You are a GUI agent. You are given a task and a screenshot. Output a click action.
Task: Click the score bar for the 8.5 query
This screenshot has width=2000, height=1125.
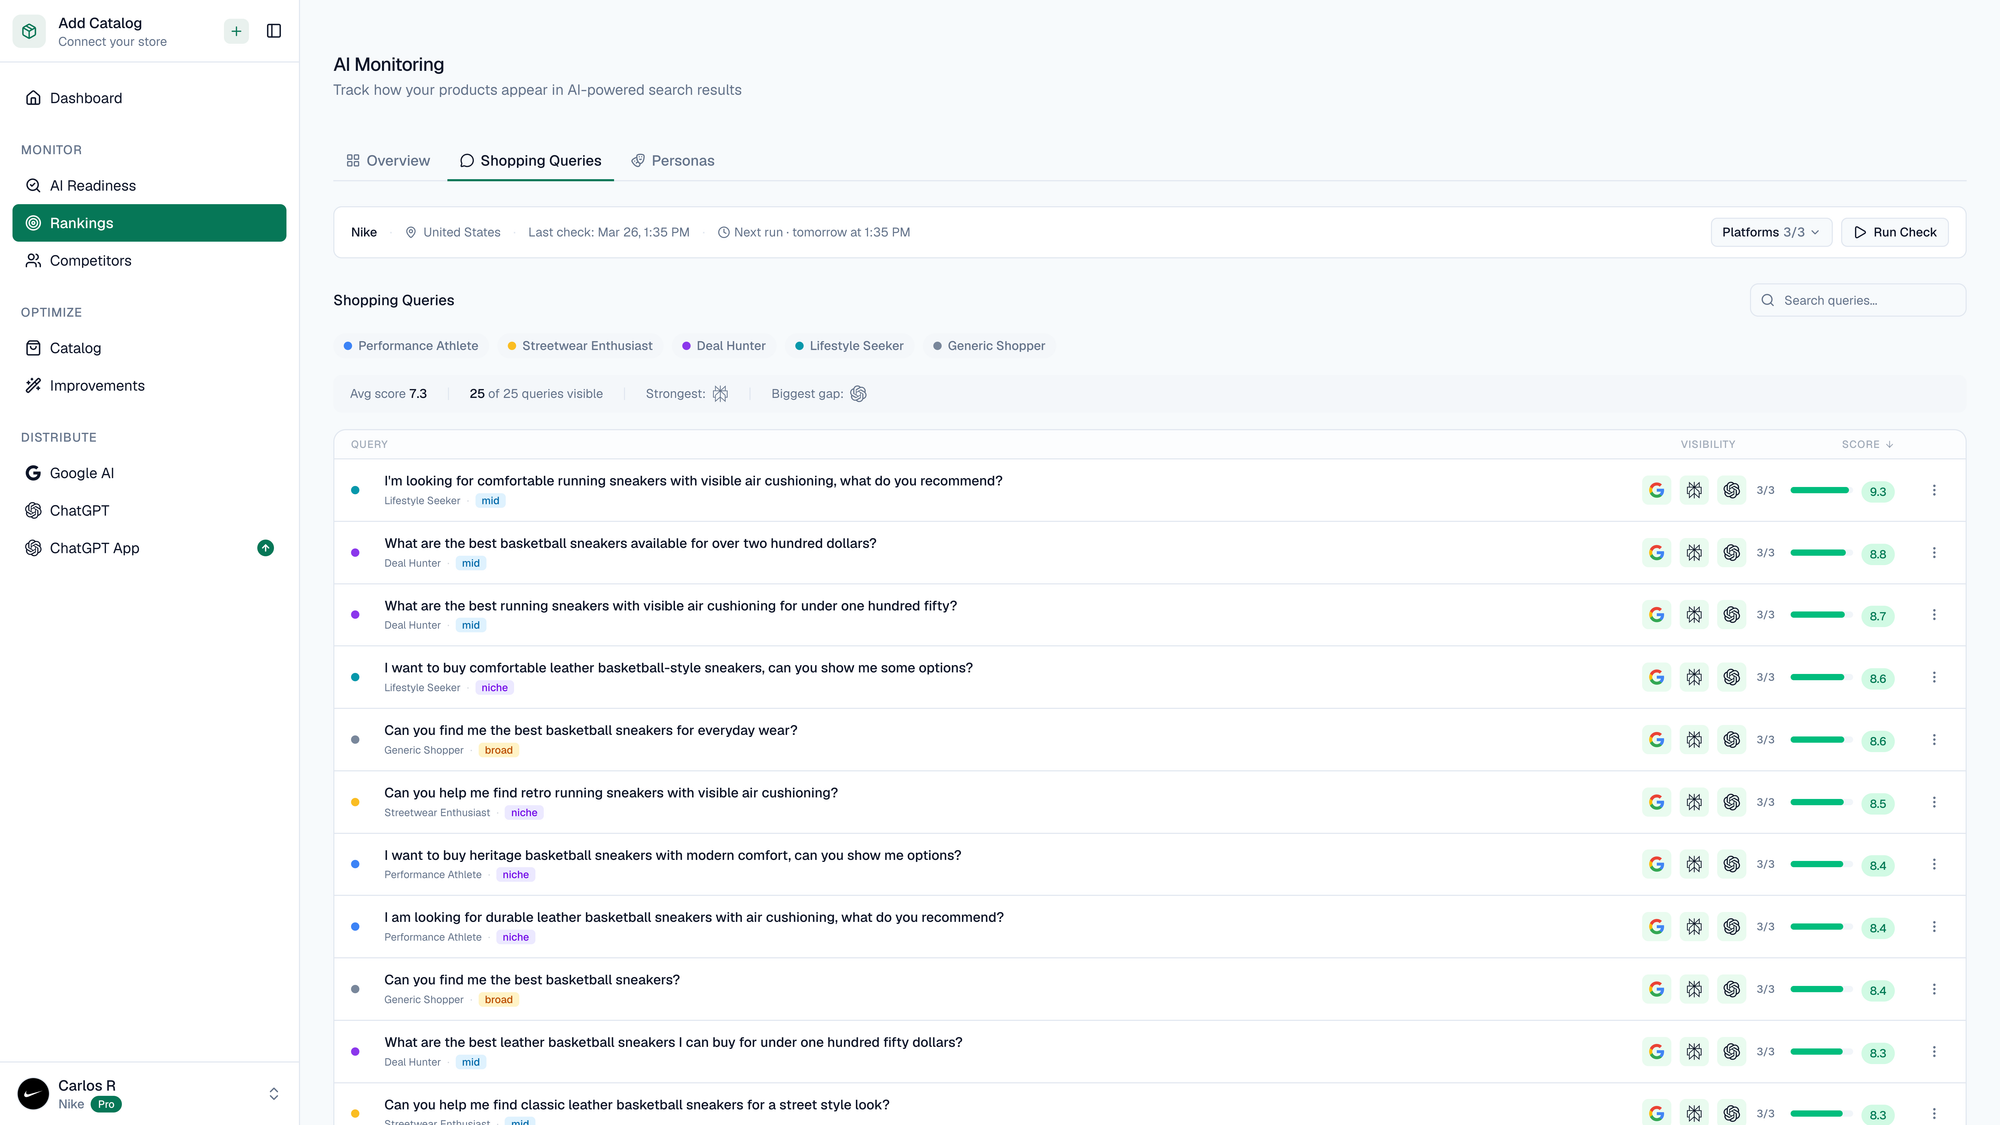[x=1821, y=802]
